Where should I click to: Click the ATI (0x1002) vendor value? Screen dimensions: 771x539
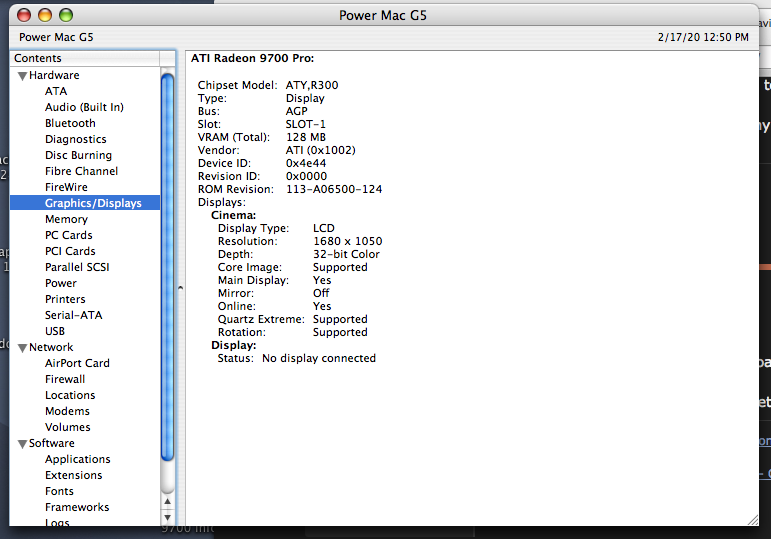click(321, 150)
